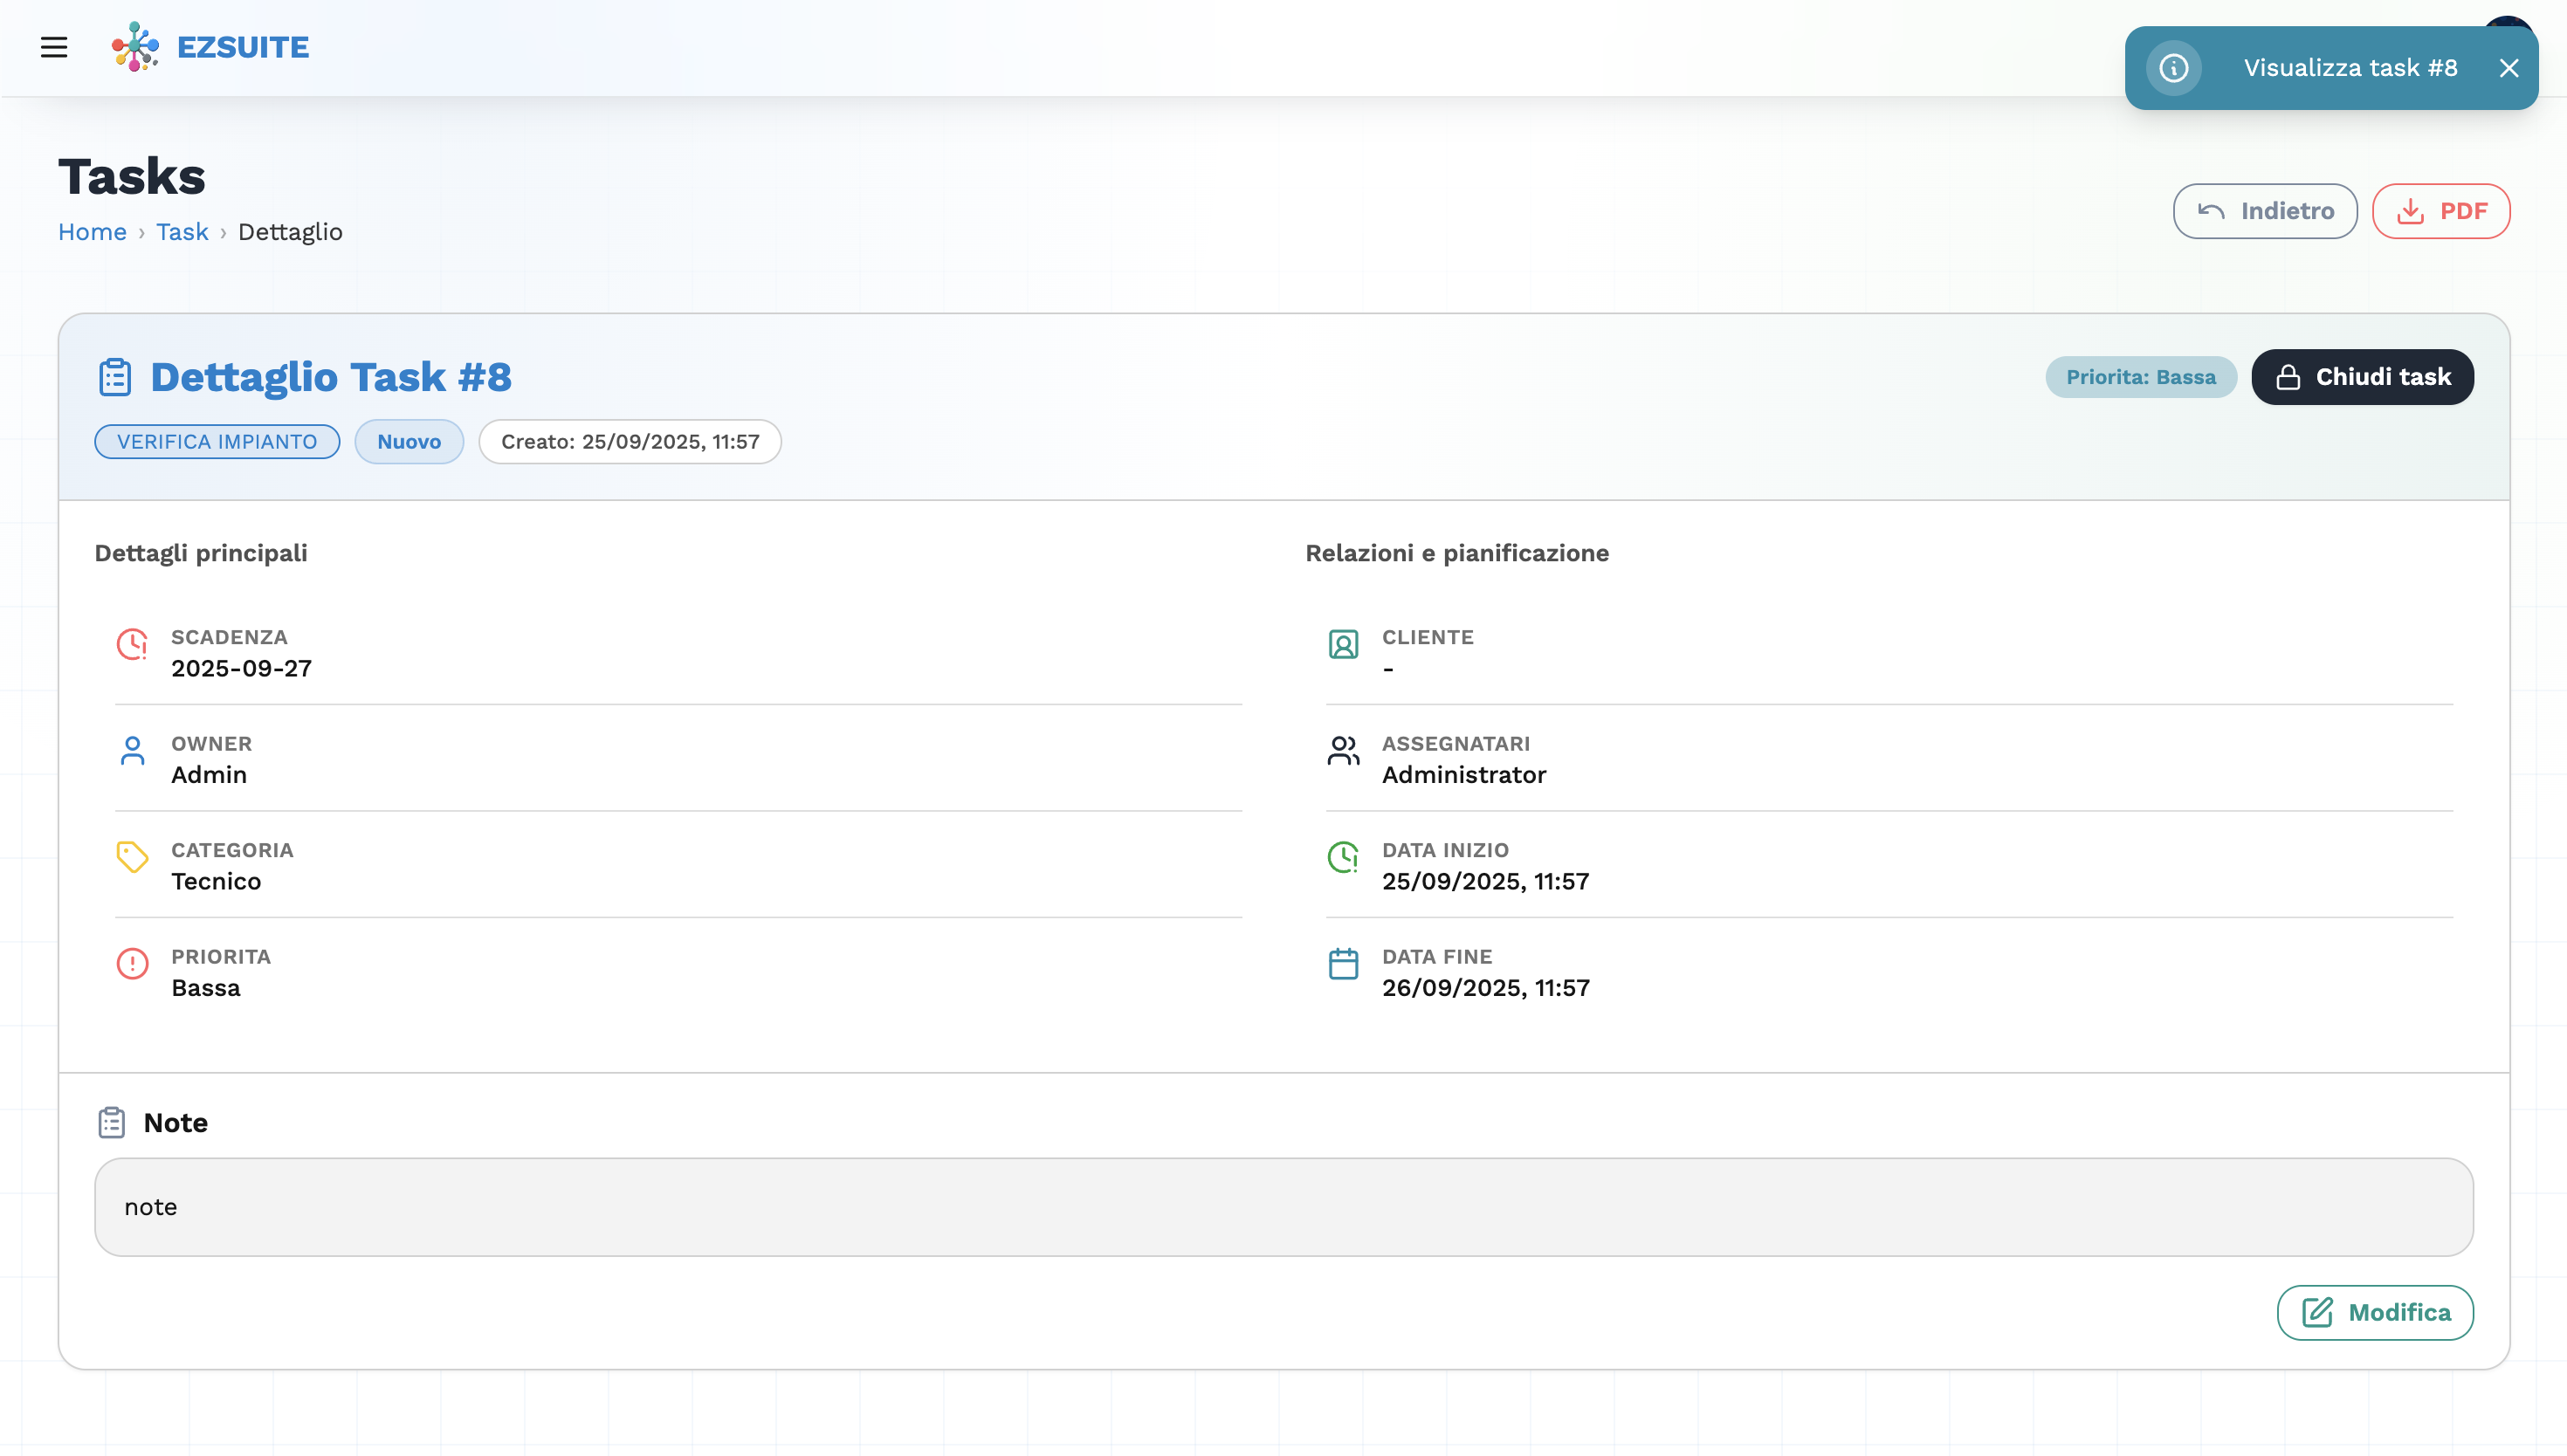The width and height of the screenshot is (2567, 1456).
Task: Open the Task breadcrumb link
Action: click(182, 232)
